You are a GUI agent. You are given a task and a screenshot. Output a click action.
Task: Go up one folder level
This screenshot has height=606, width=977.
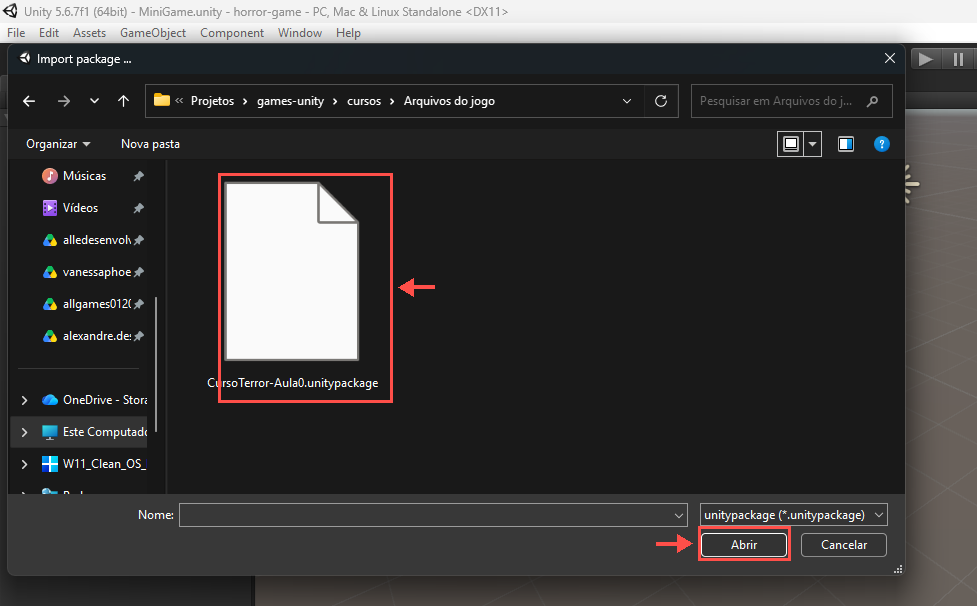click(x=123, y=101)
